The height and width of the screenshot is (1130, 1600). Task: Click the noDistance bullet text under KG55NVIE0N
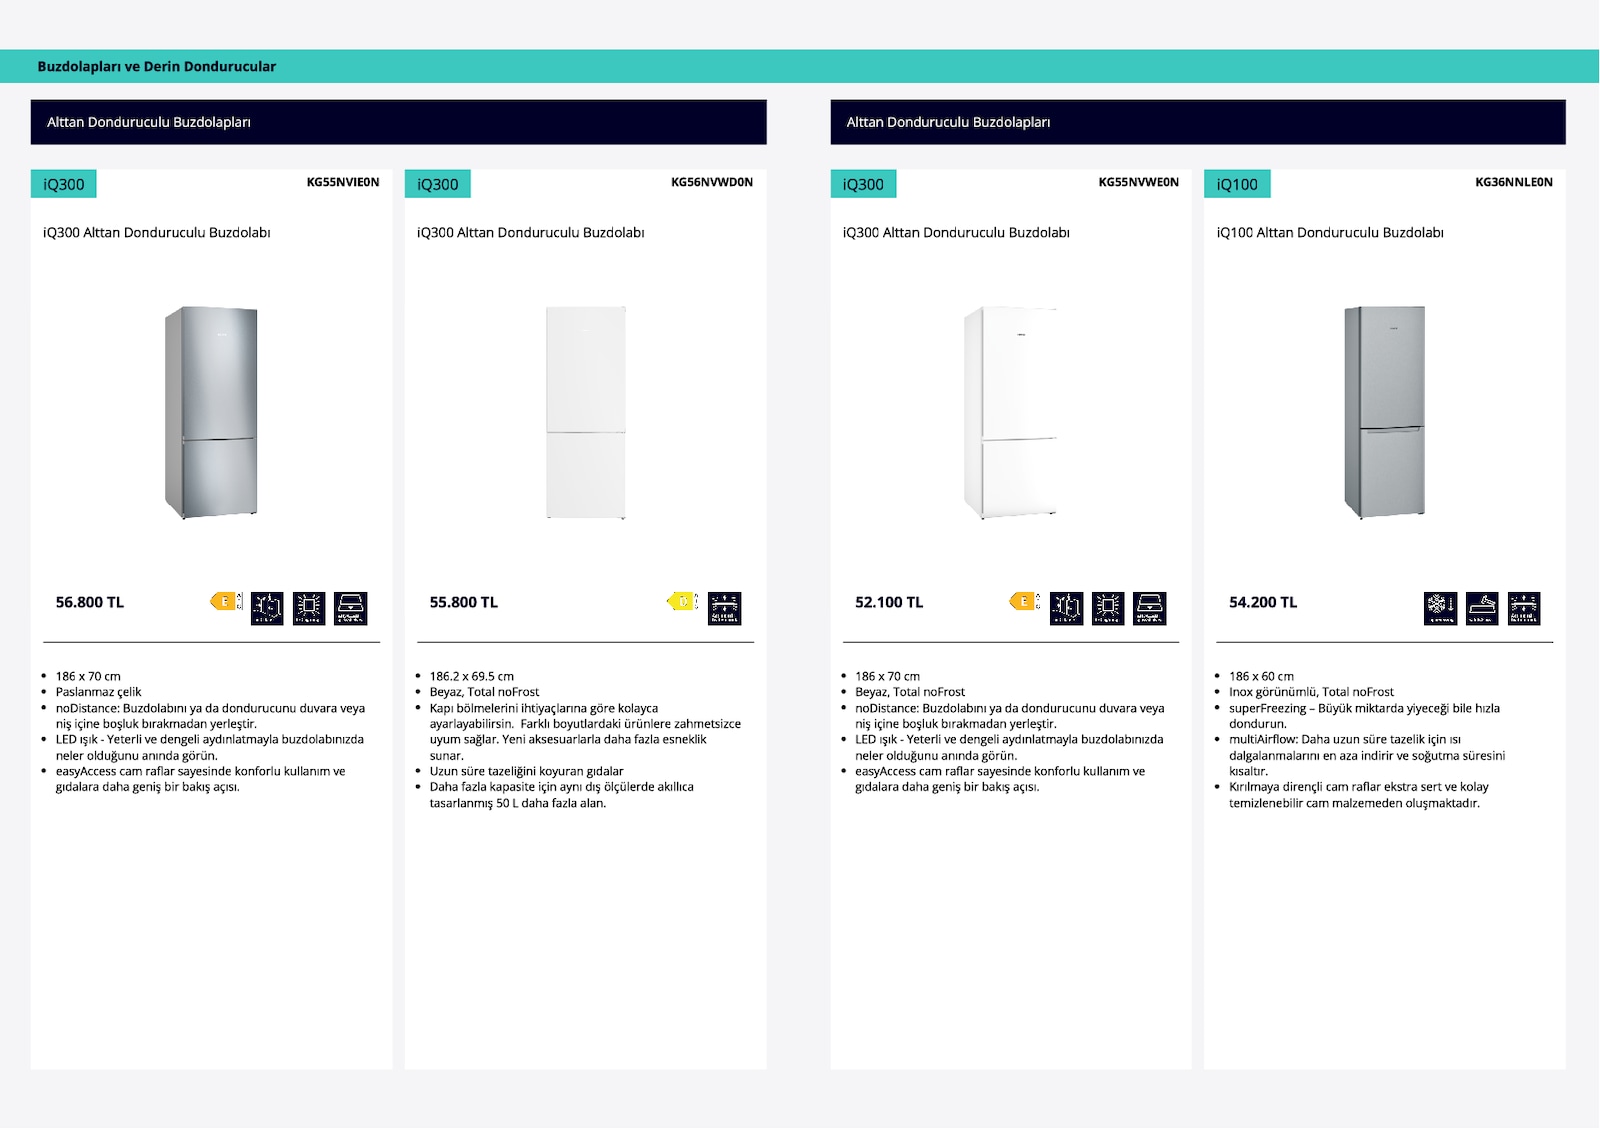coord(210,716)
